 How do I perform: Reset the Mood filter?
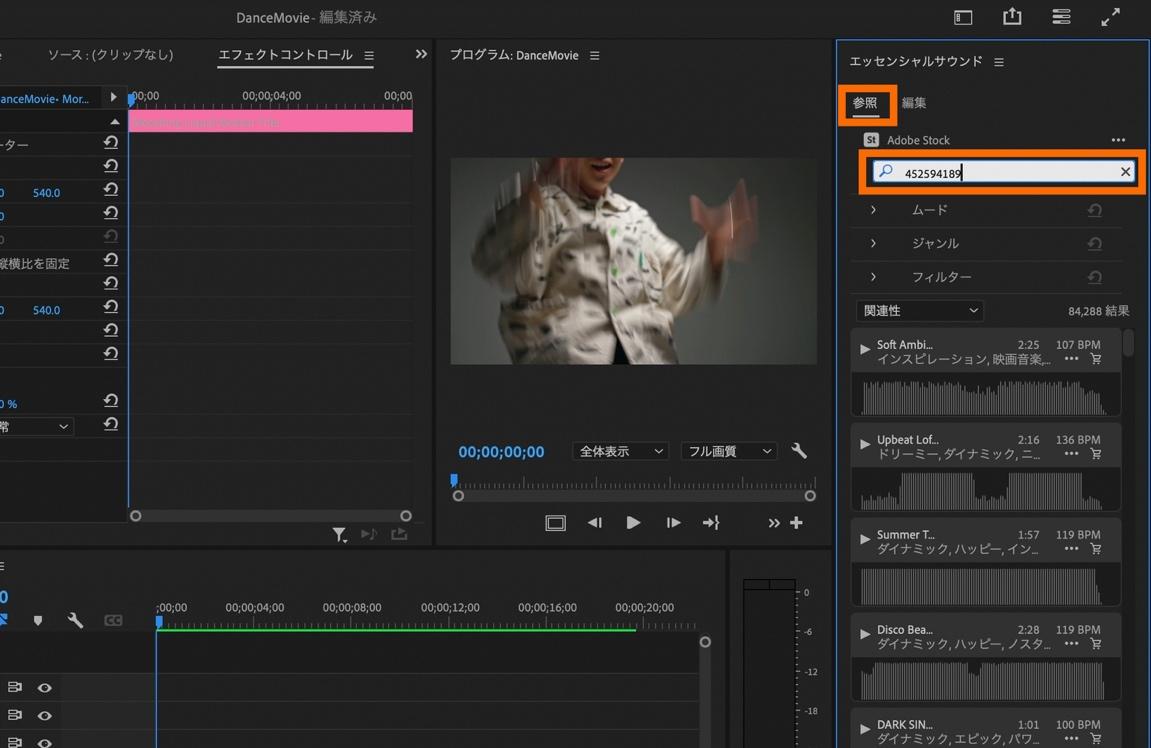(x=1094, y=211)
